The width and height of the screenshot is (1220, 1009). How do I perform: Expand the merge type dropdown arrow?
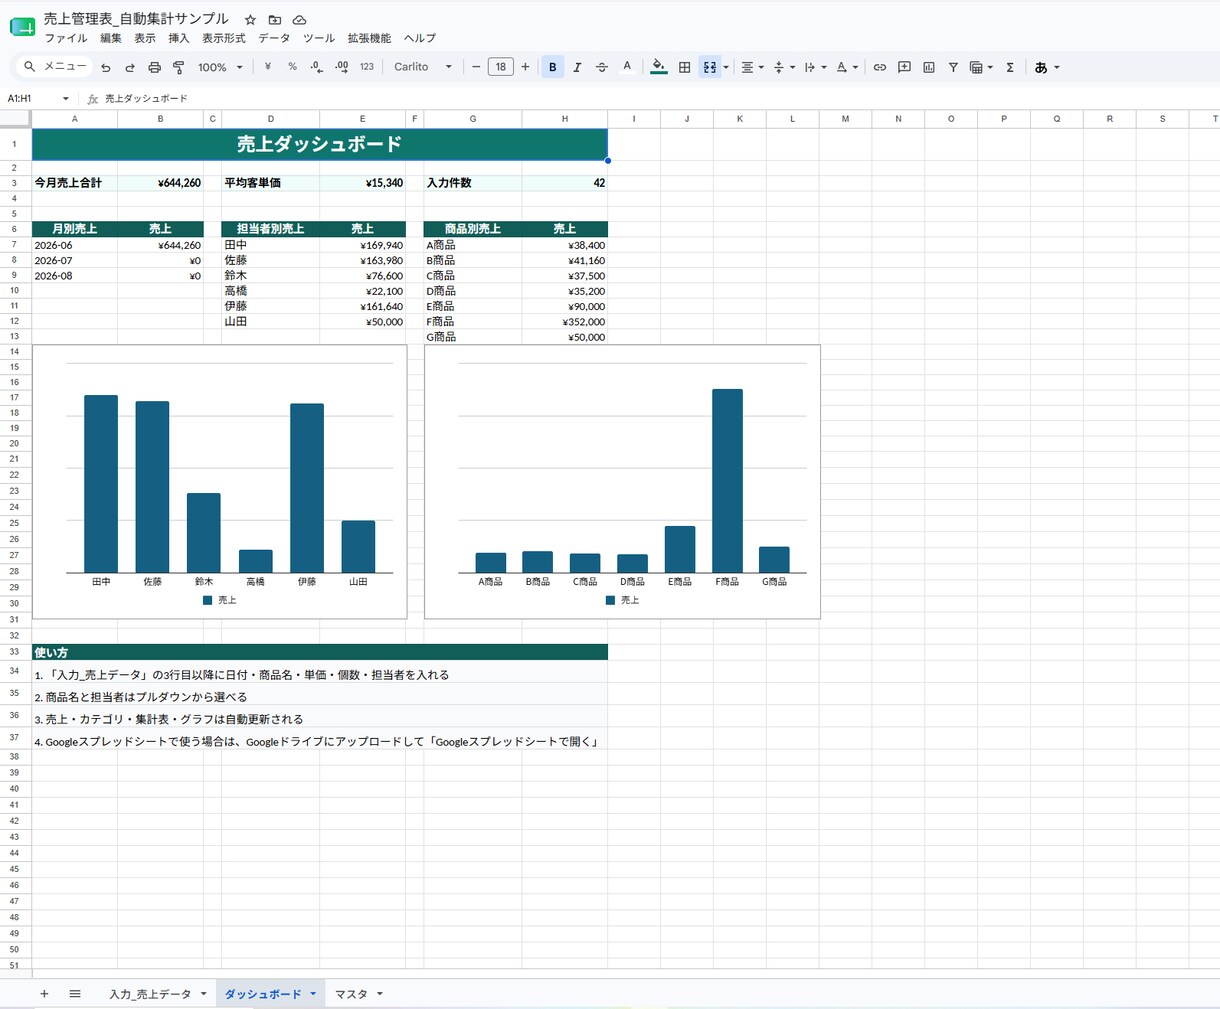(726, 67)
